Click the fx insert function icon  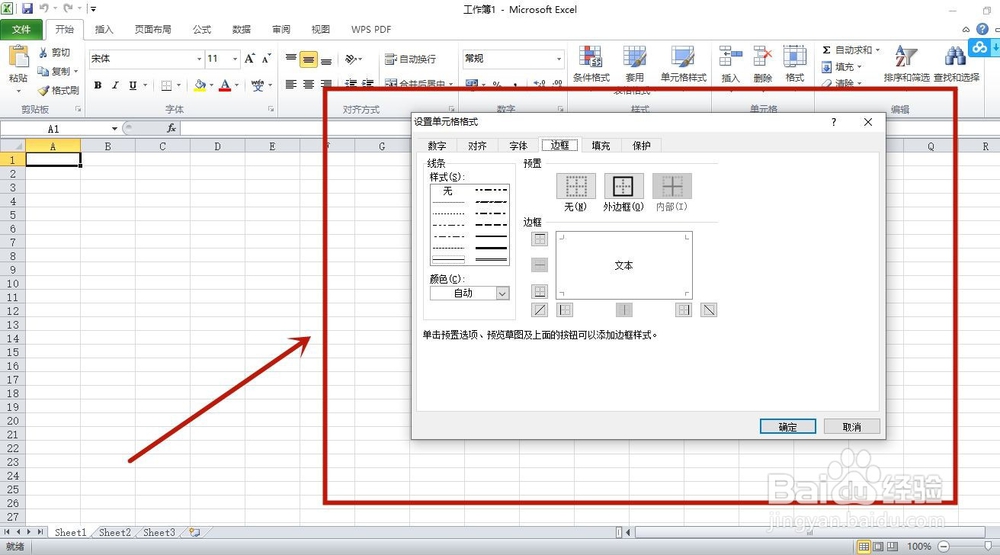click(x=172, y=128)
